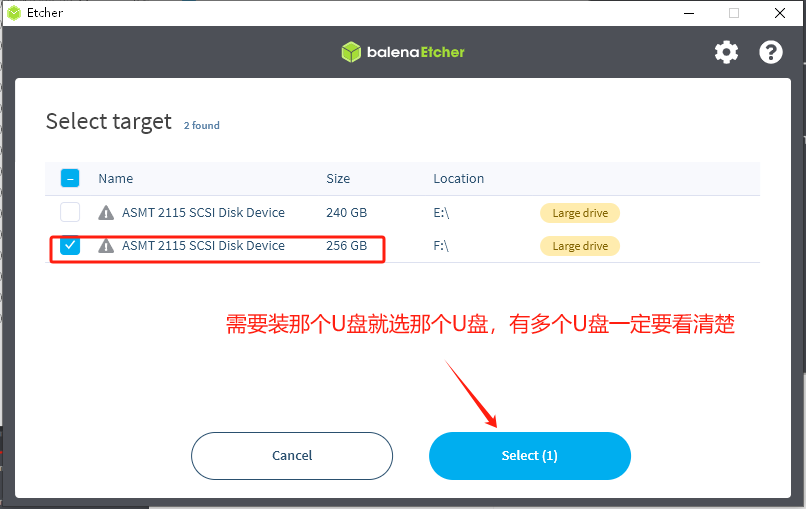Click the E:\ location cell
The width and height of the screenshot is (806, 509).
pyautogui.click(x=441, y=212)
